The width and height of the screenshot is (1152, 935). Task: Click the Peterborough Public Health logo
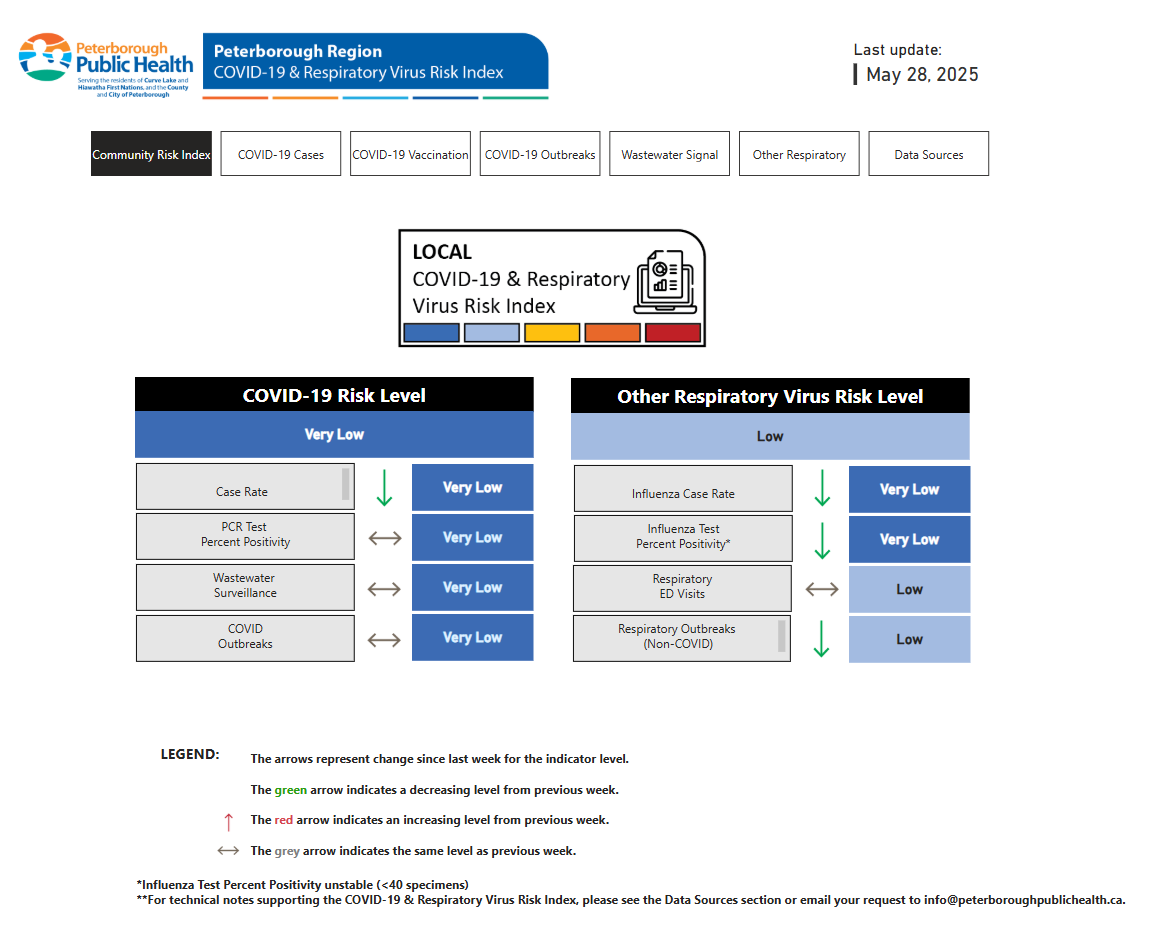point(106,65)
